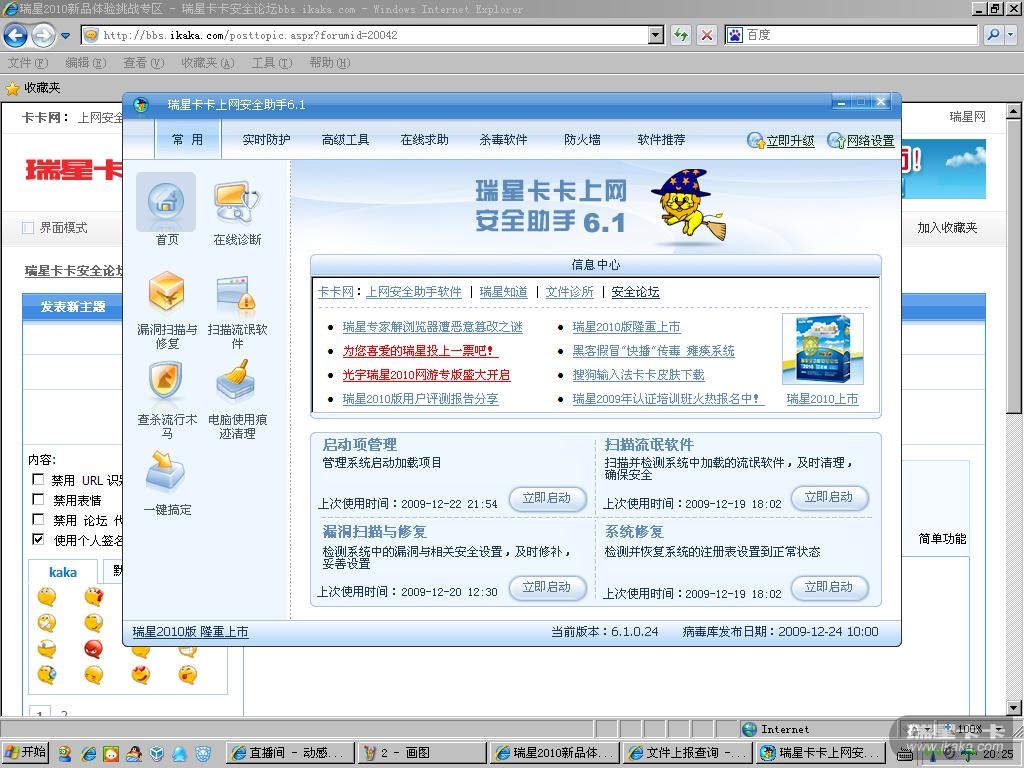Click the IE back arrow button
The image size is (1024, 768).
tap(16, 35)
